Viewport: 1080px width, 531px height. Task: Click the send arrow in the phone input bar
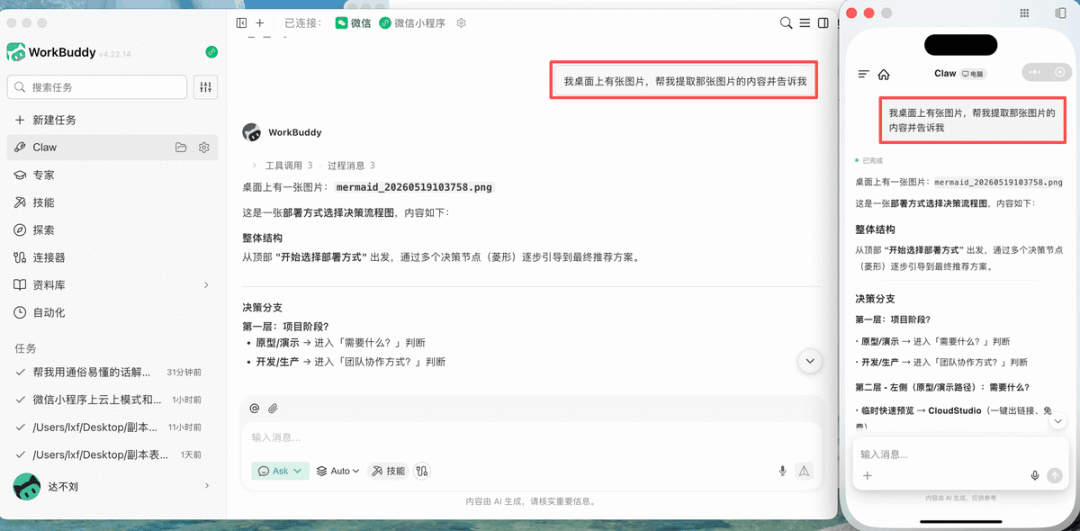pos(1055,475)
